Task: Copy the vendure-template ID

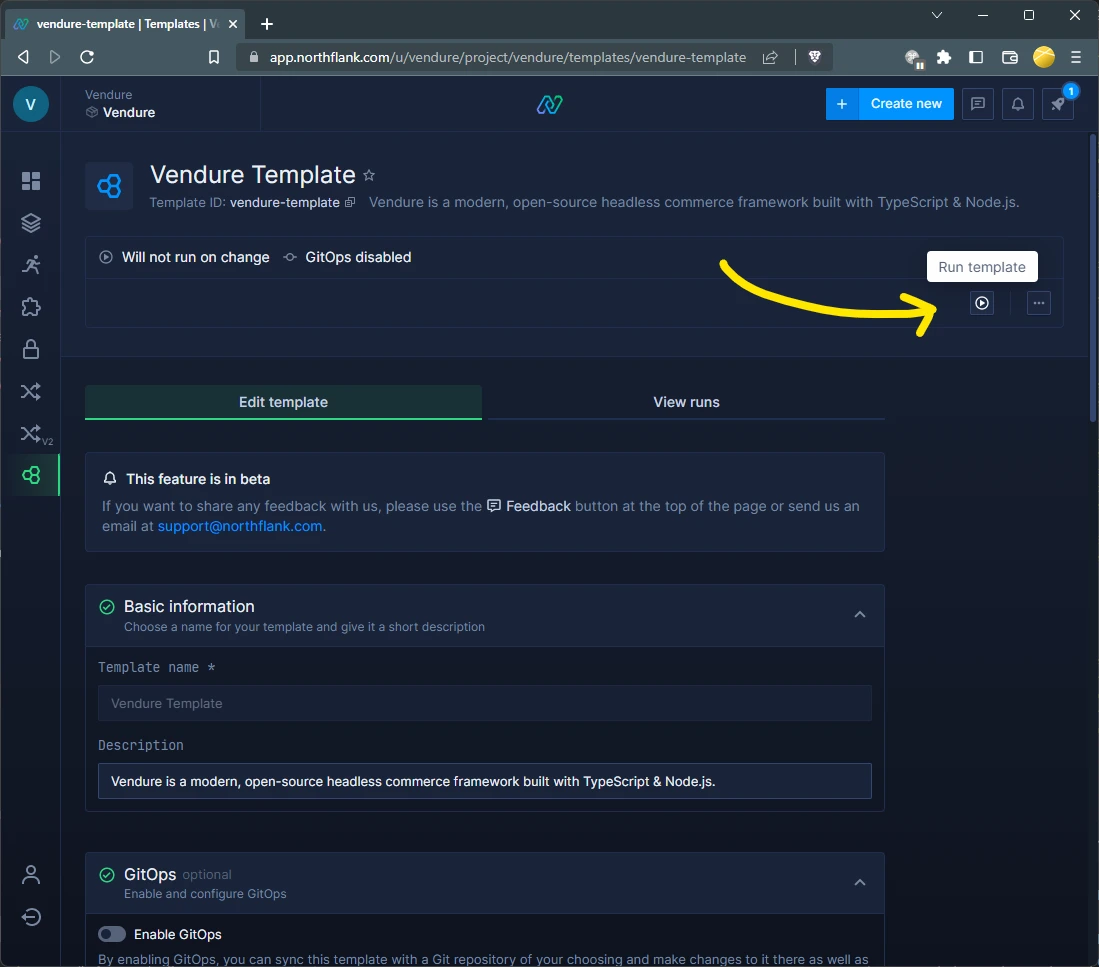Action: pyautogui.click(x=350, y=203)
